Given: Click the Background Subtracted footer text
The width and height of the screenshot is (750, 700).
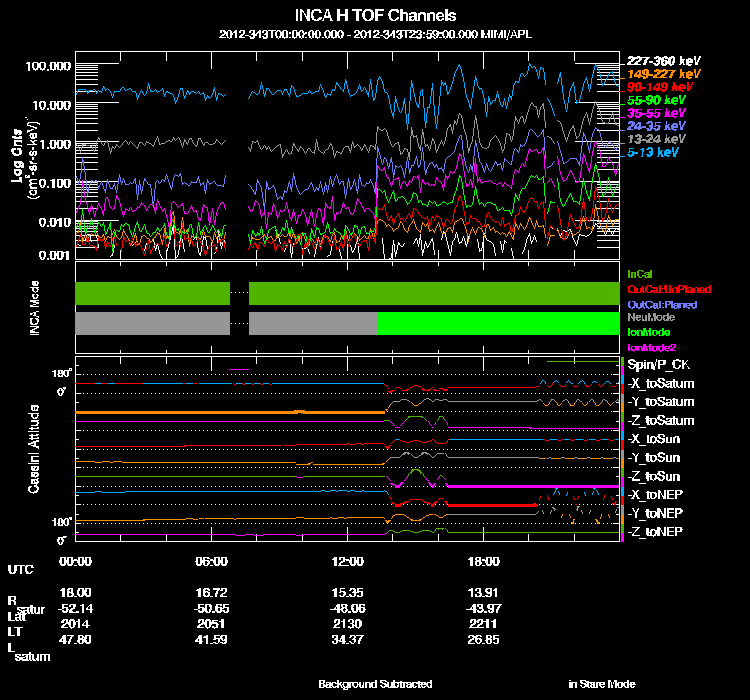Looking at the screenshot, I should (x=375, y=684).
